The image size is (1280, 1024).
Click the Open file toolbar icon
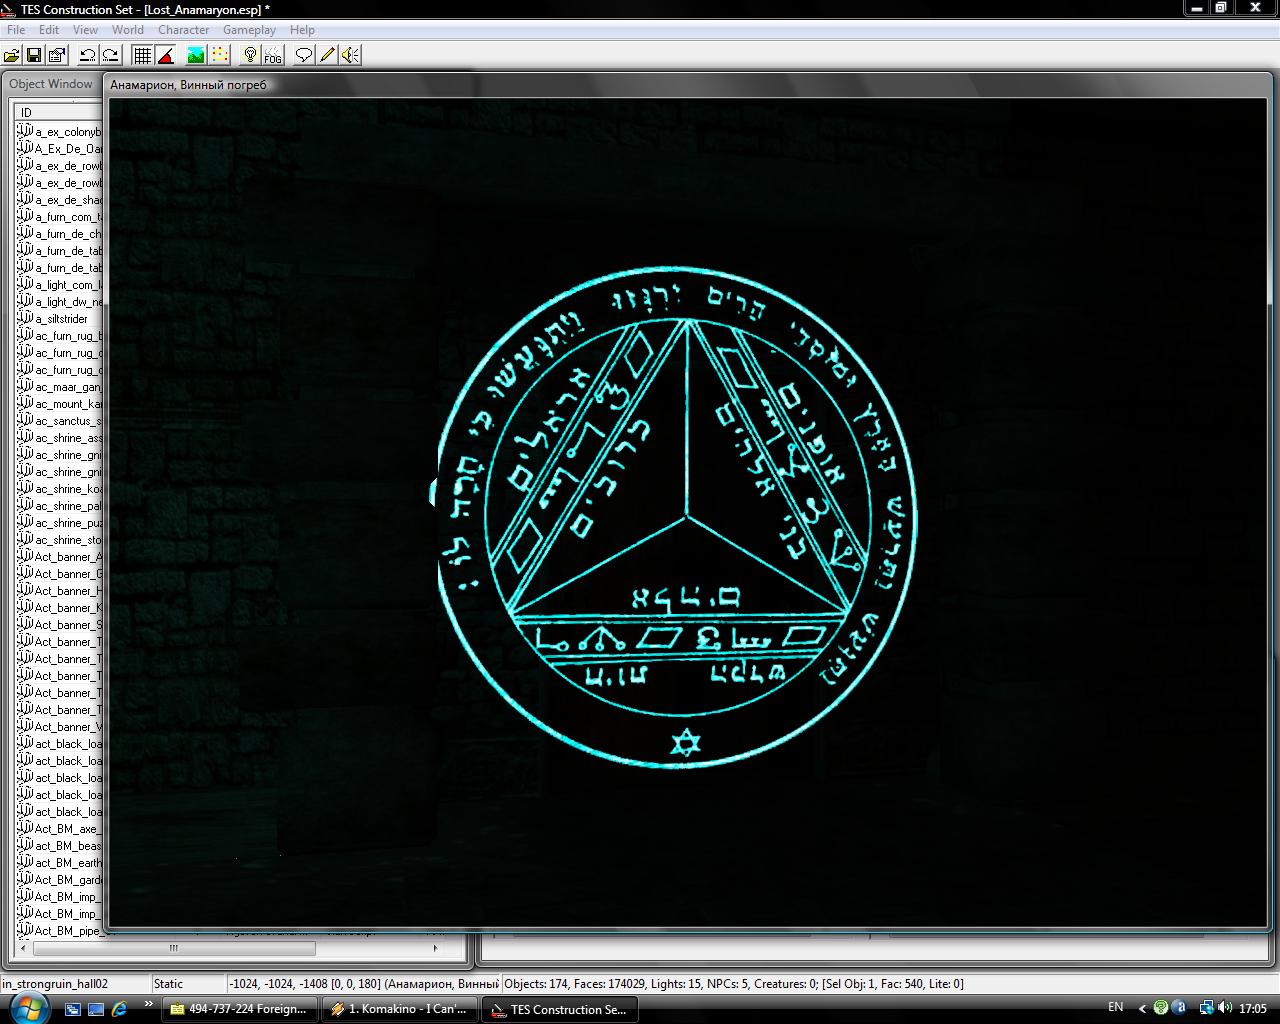[12, 55]
